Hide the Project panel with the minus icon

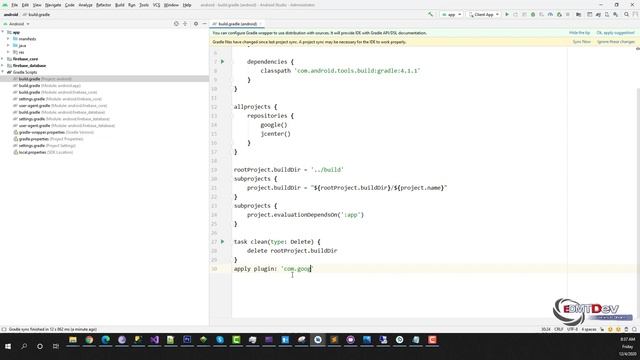coord(204,24)
